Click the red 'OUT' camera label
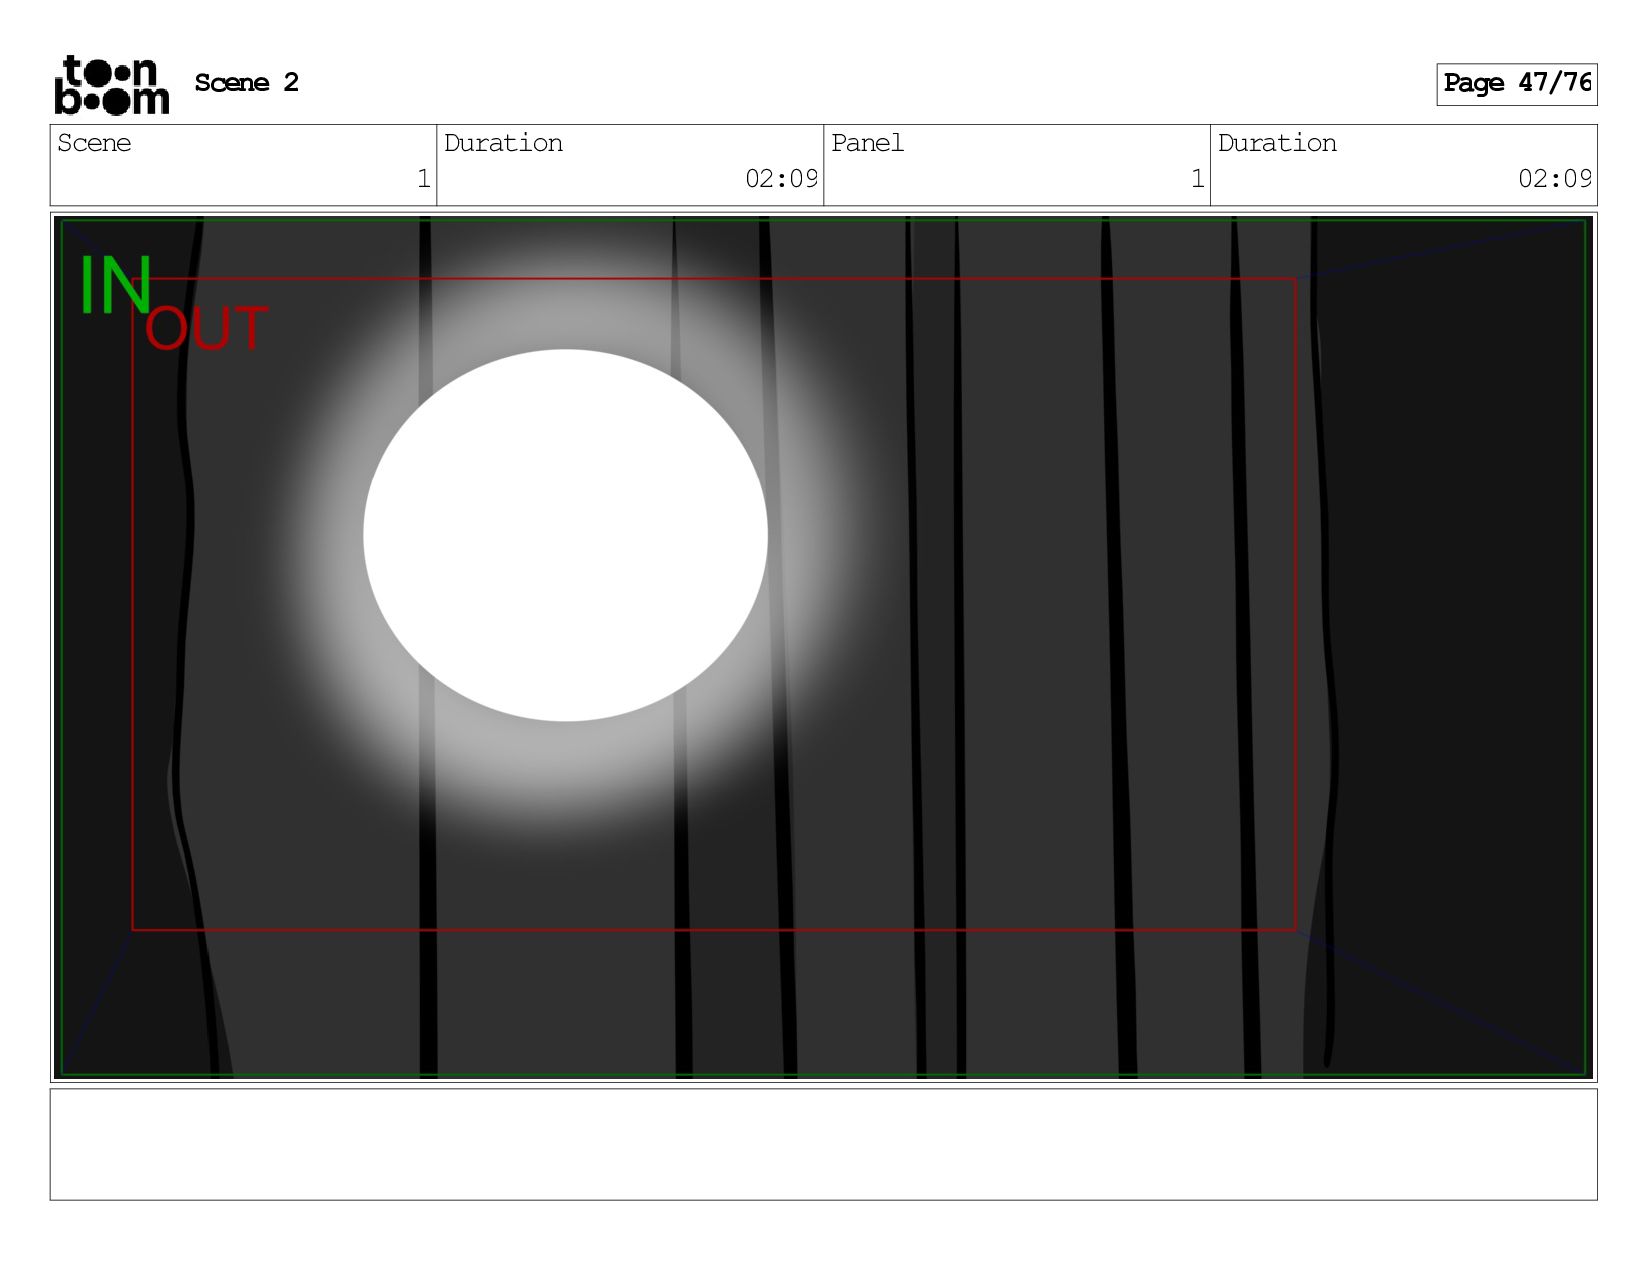This screenshot has width=1650, height=1275. (x=206, y=328)
